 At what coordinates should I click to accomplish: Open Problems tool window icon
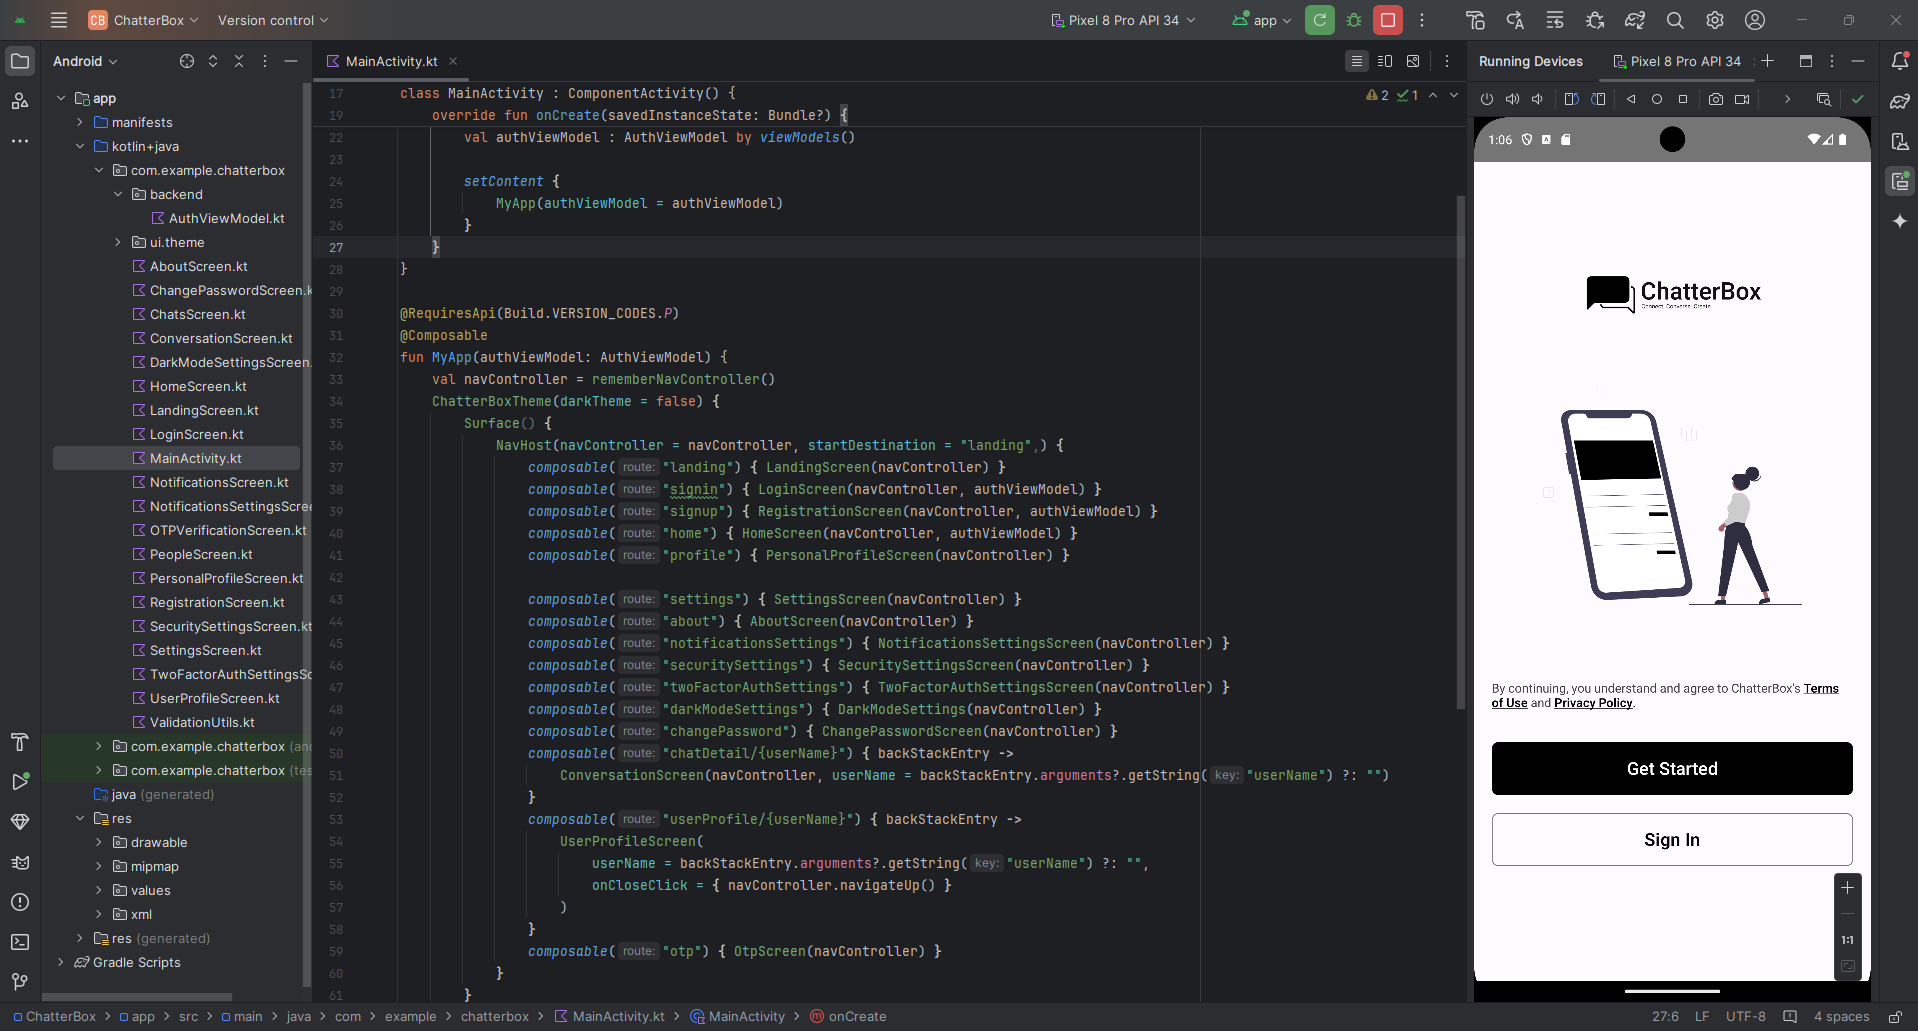pos(20,902)
